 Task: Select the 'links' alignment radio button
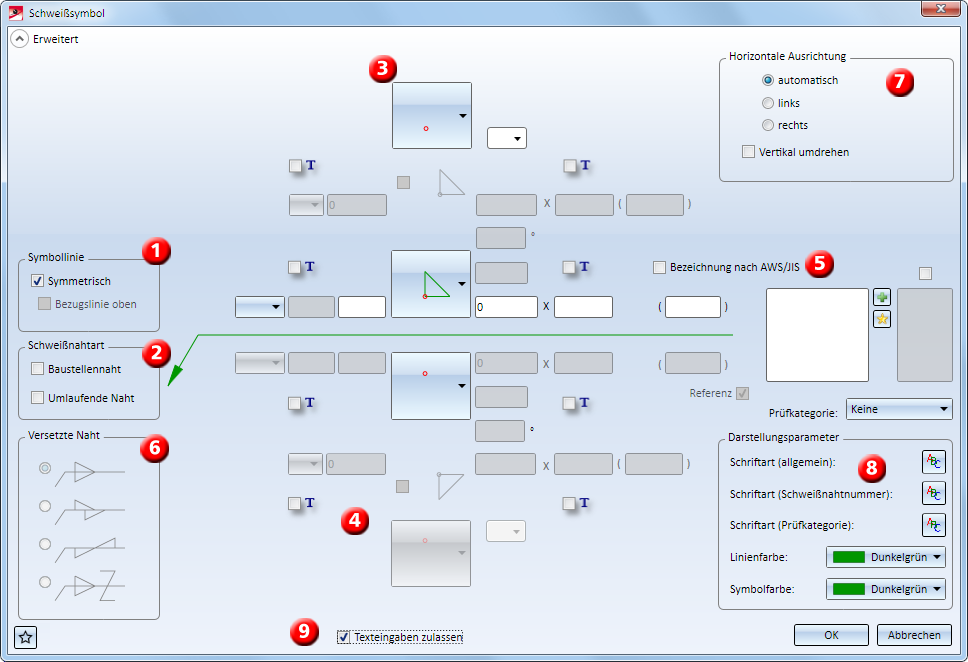click(768, 103)
